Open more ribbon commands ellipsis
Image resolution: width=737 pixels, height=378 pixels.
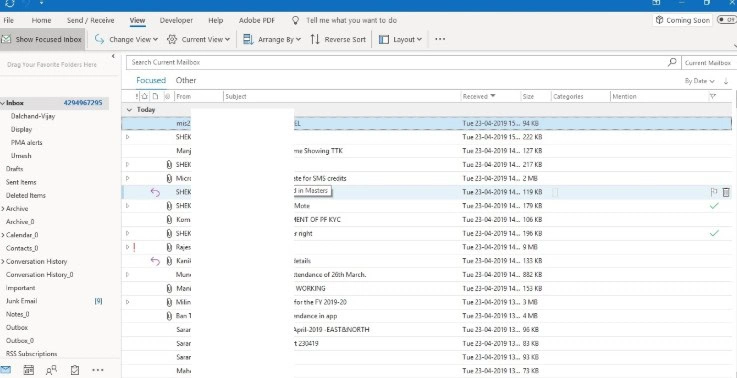(x=440, y=39)
